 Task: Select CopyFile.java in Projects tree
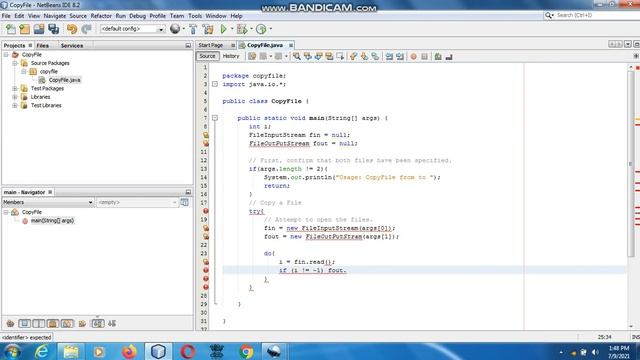[x=64, y=80]
